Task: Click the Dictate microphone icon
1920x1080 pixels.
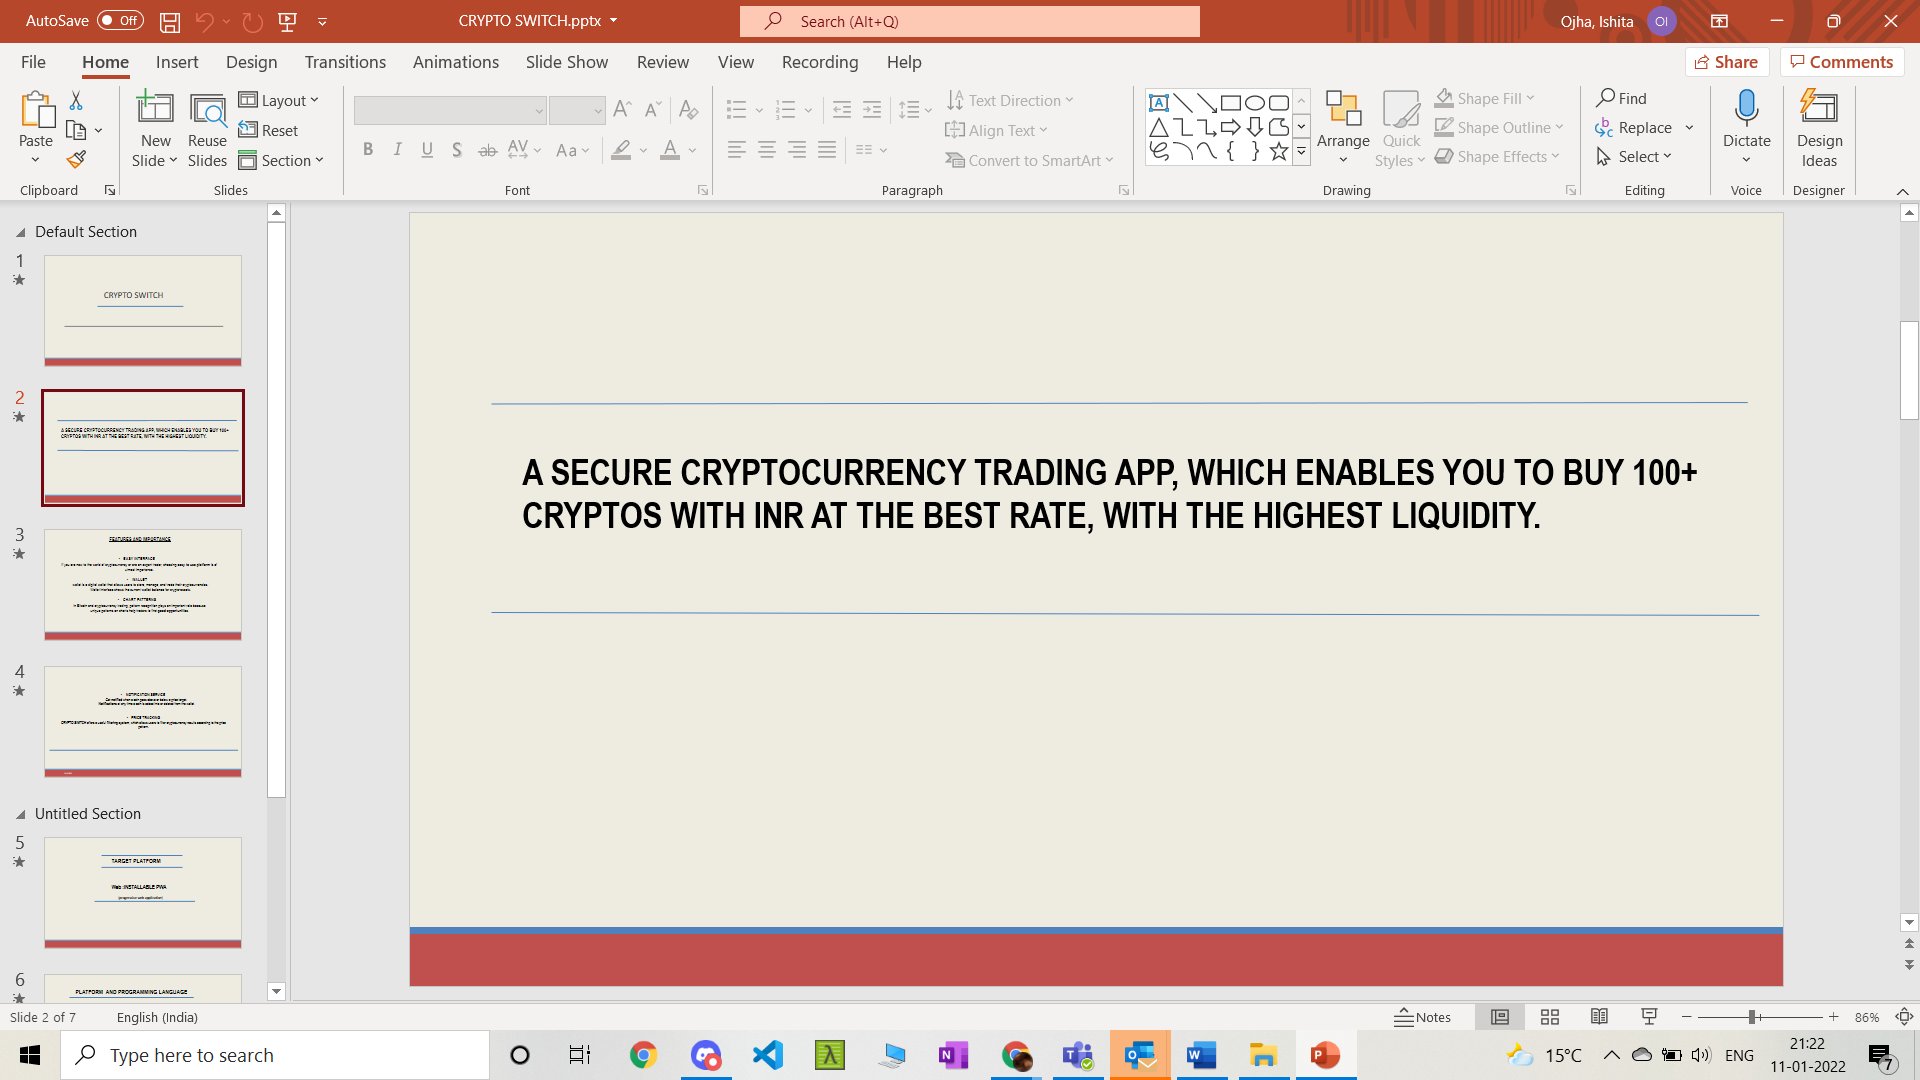Action: (x=1746, y=108)
